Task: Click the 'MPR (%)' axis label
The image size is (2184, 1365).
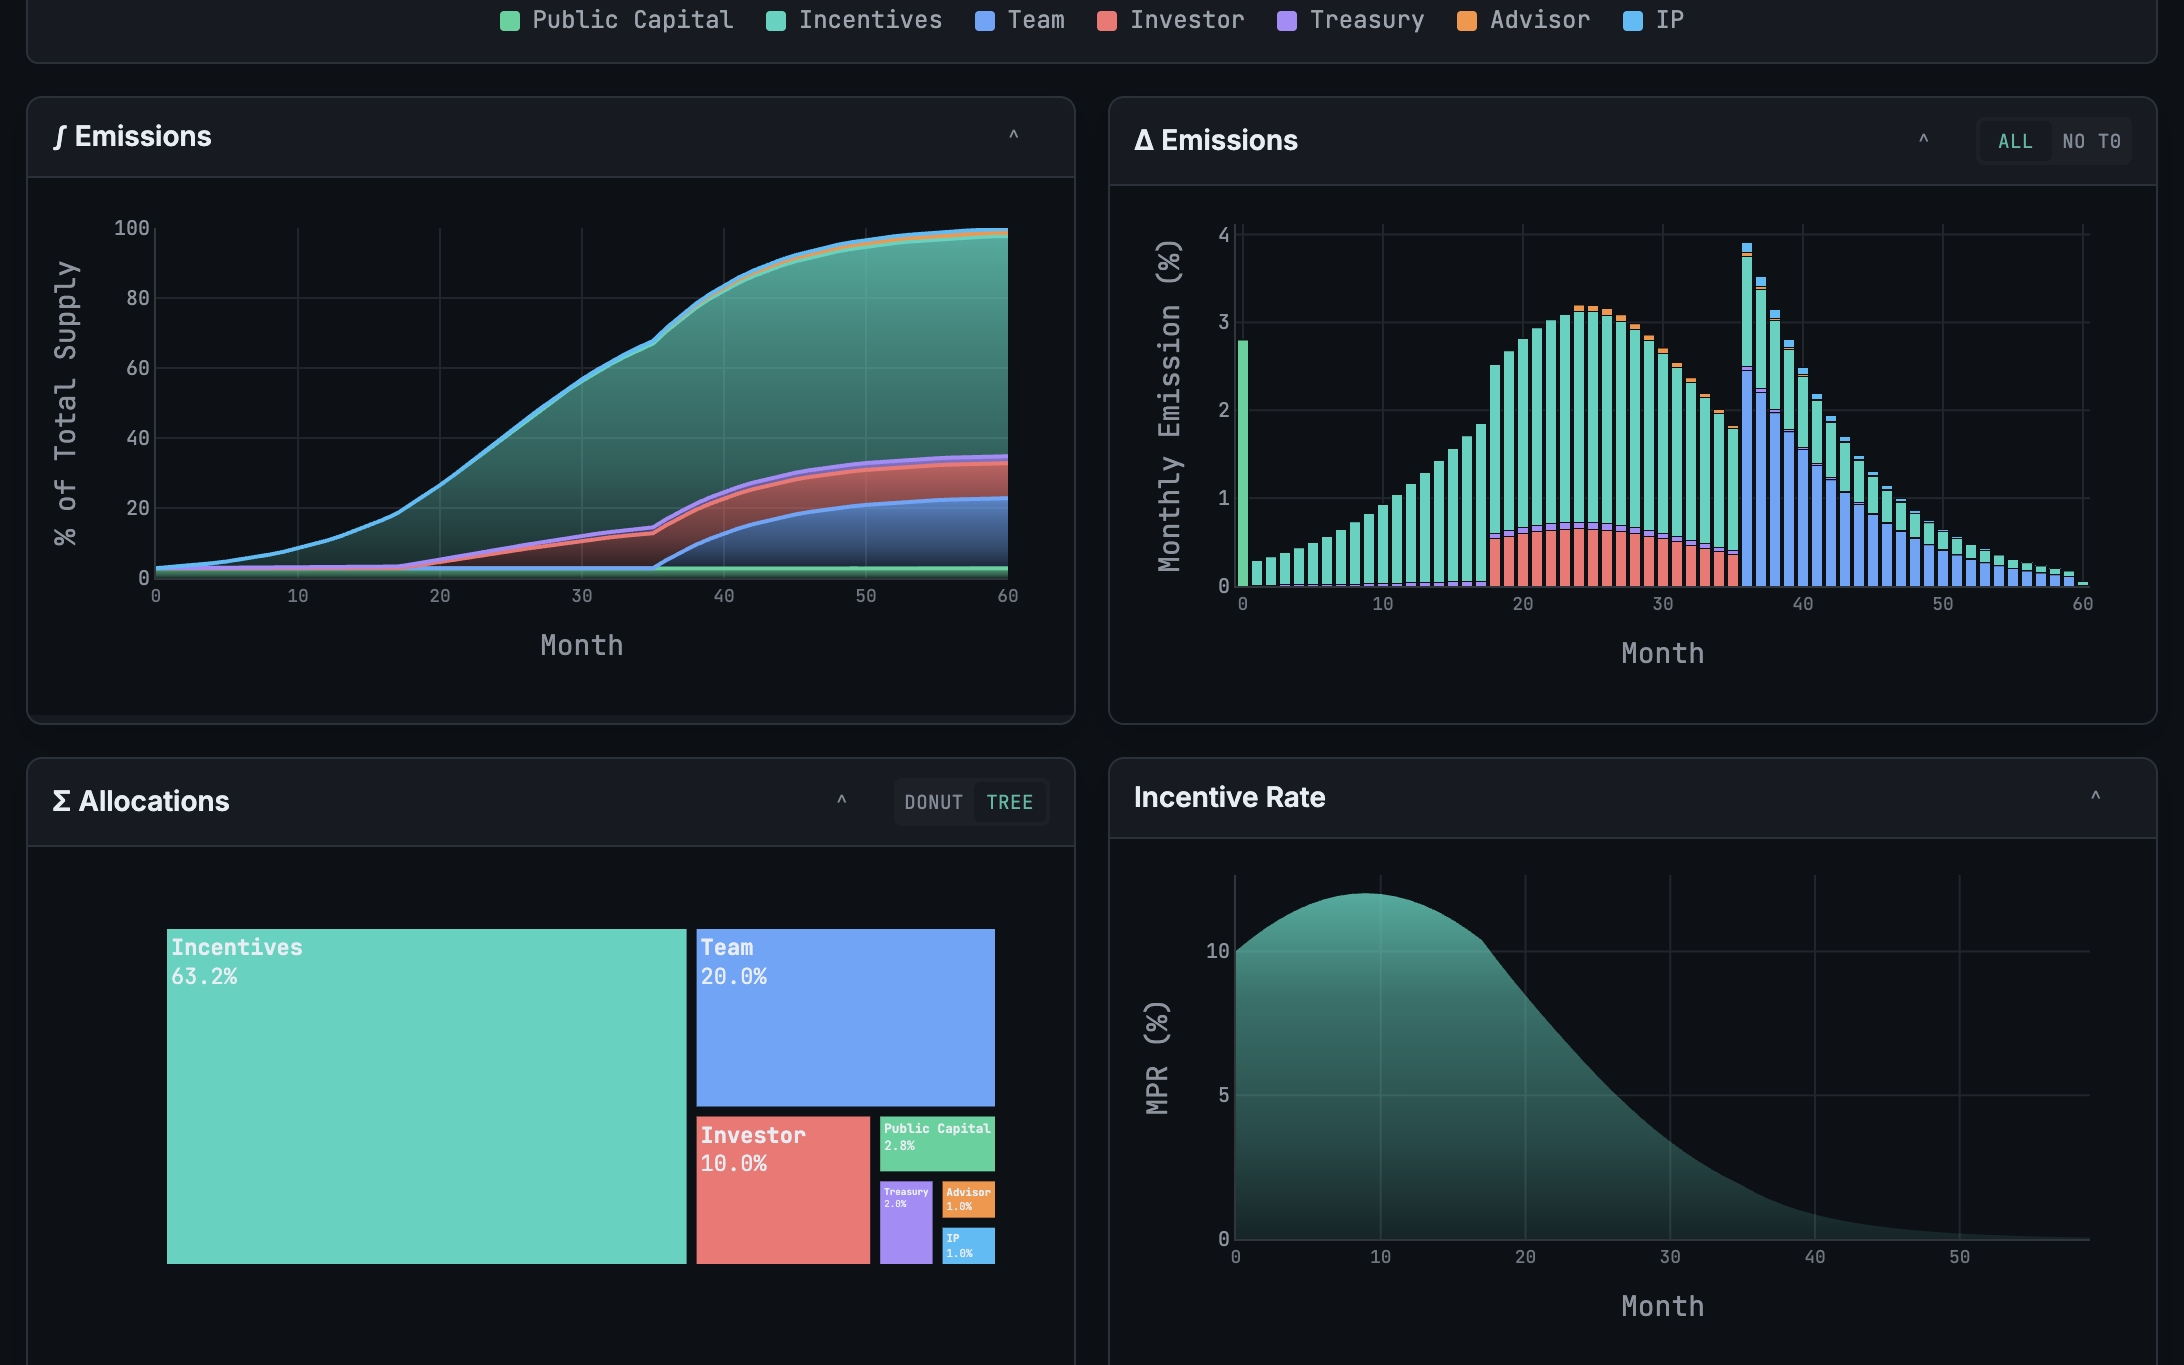Action: point(1157,1058)
